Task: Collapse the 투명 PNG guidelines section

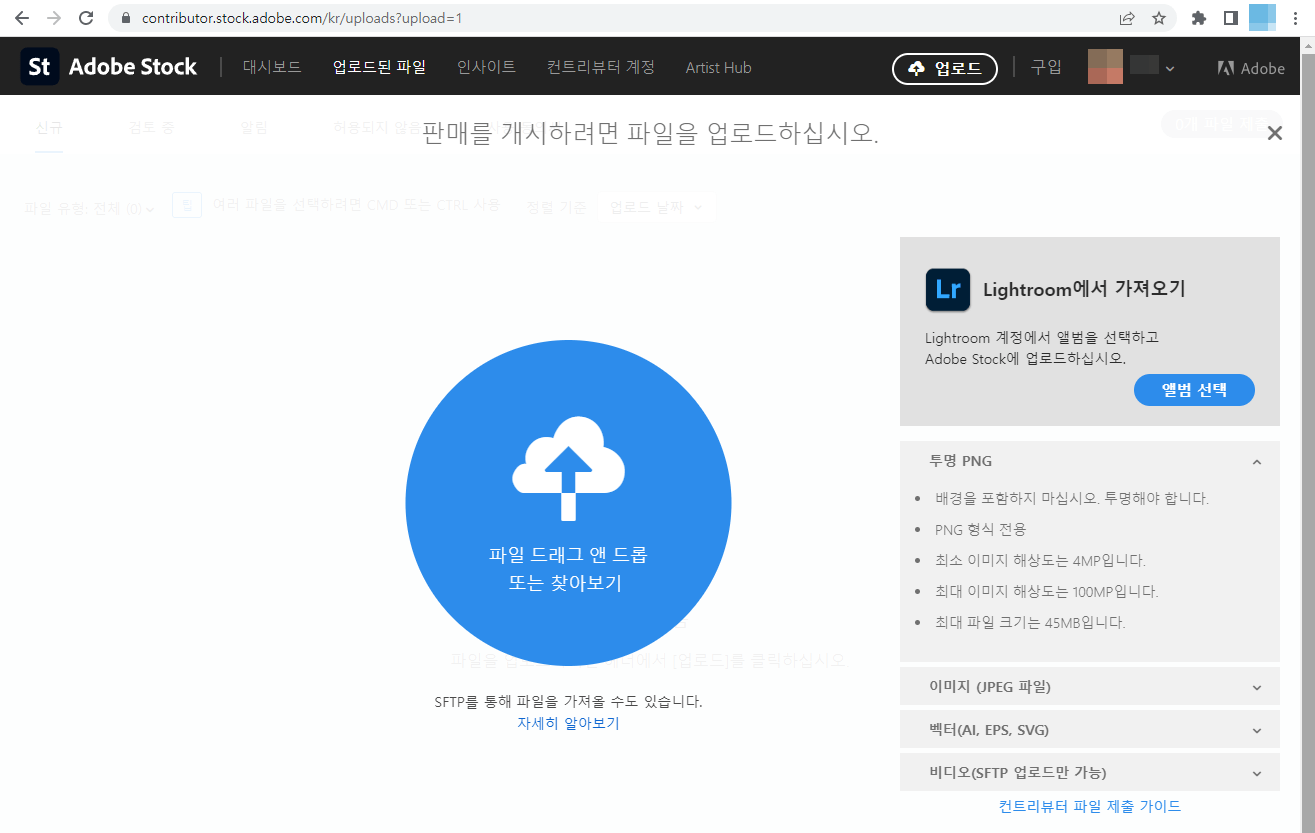Action: coord(1257,461)
